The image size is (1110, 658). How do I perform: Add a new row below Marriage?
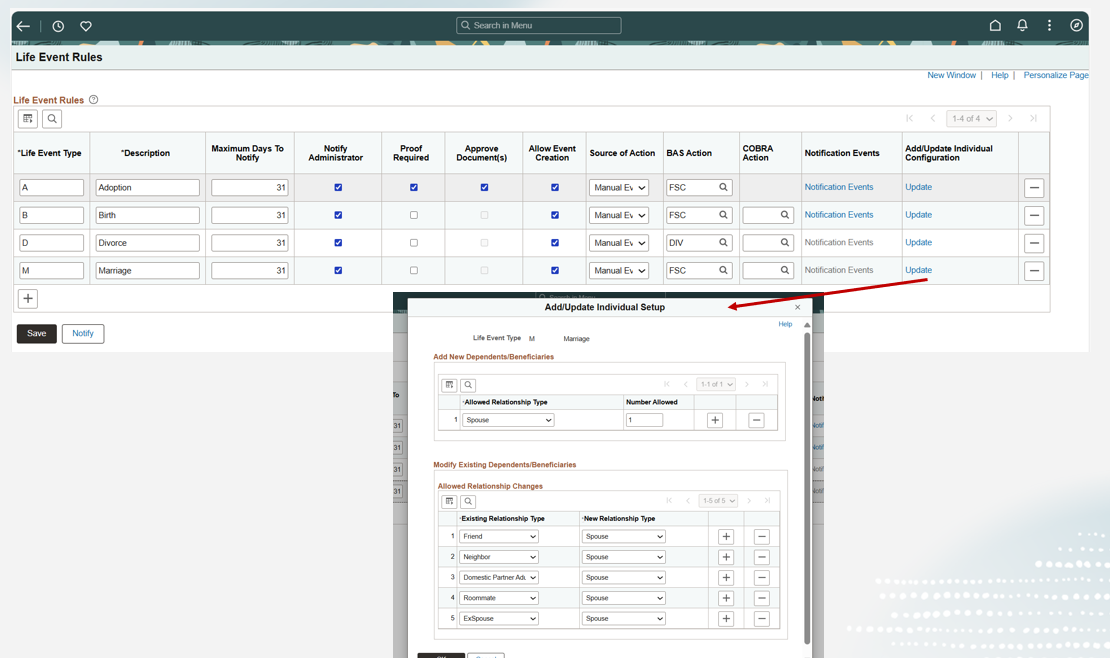point(28,299)
